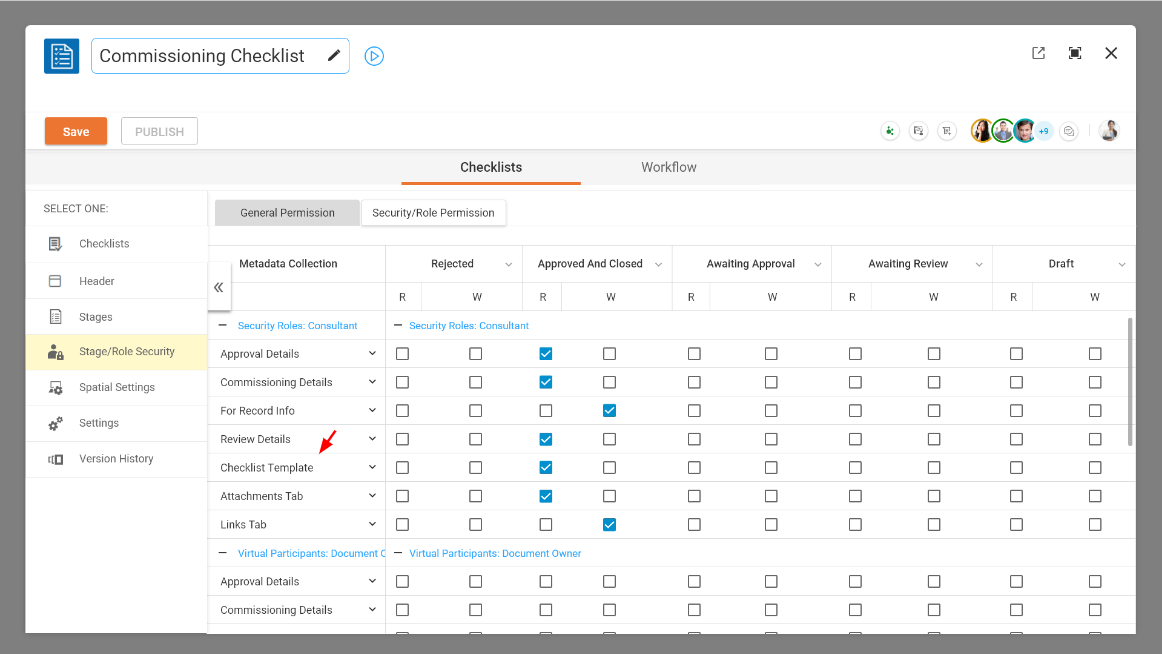Click the blue checklist form icon
The height and width of the screenshot is (654, 1162).
62,56
